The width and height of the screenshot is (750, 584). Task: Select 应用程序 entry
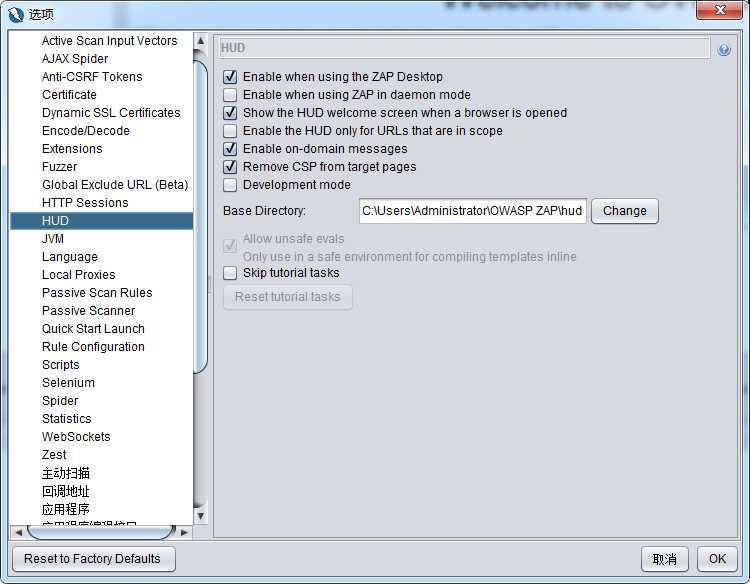[x=66, y=509]
